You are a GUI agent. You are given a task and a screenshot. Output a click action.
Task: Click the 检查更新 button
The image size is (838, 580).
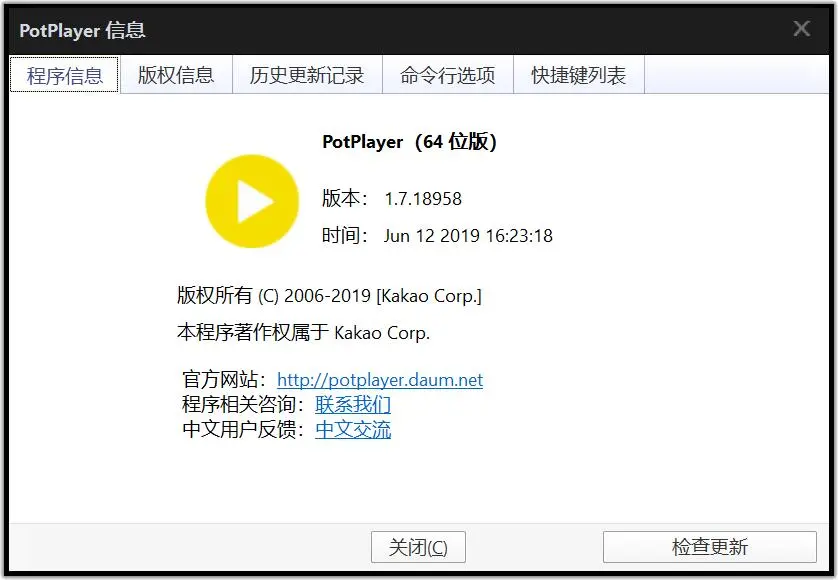pos(710,547)
